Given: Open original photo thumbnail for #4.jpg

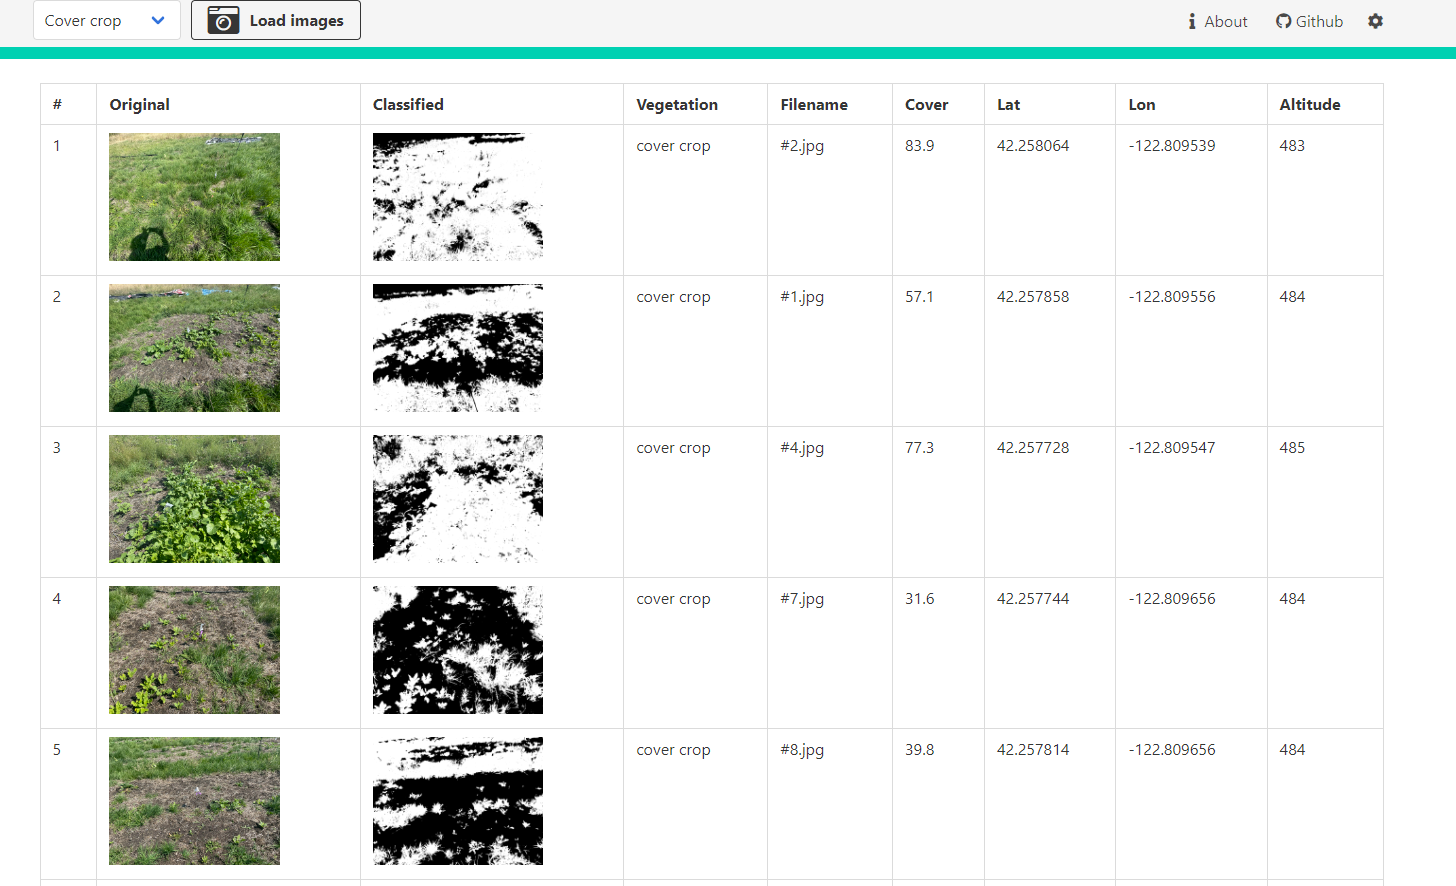Looking at the screenshot, I should pos(194,499).
